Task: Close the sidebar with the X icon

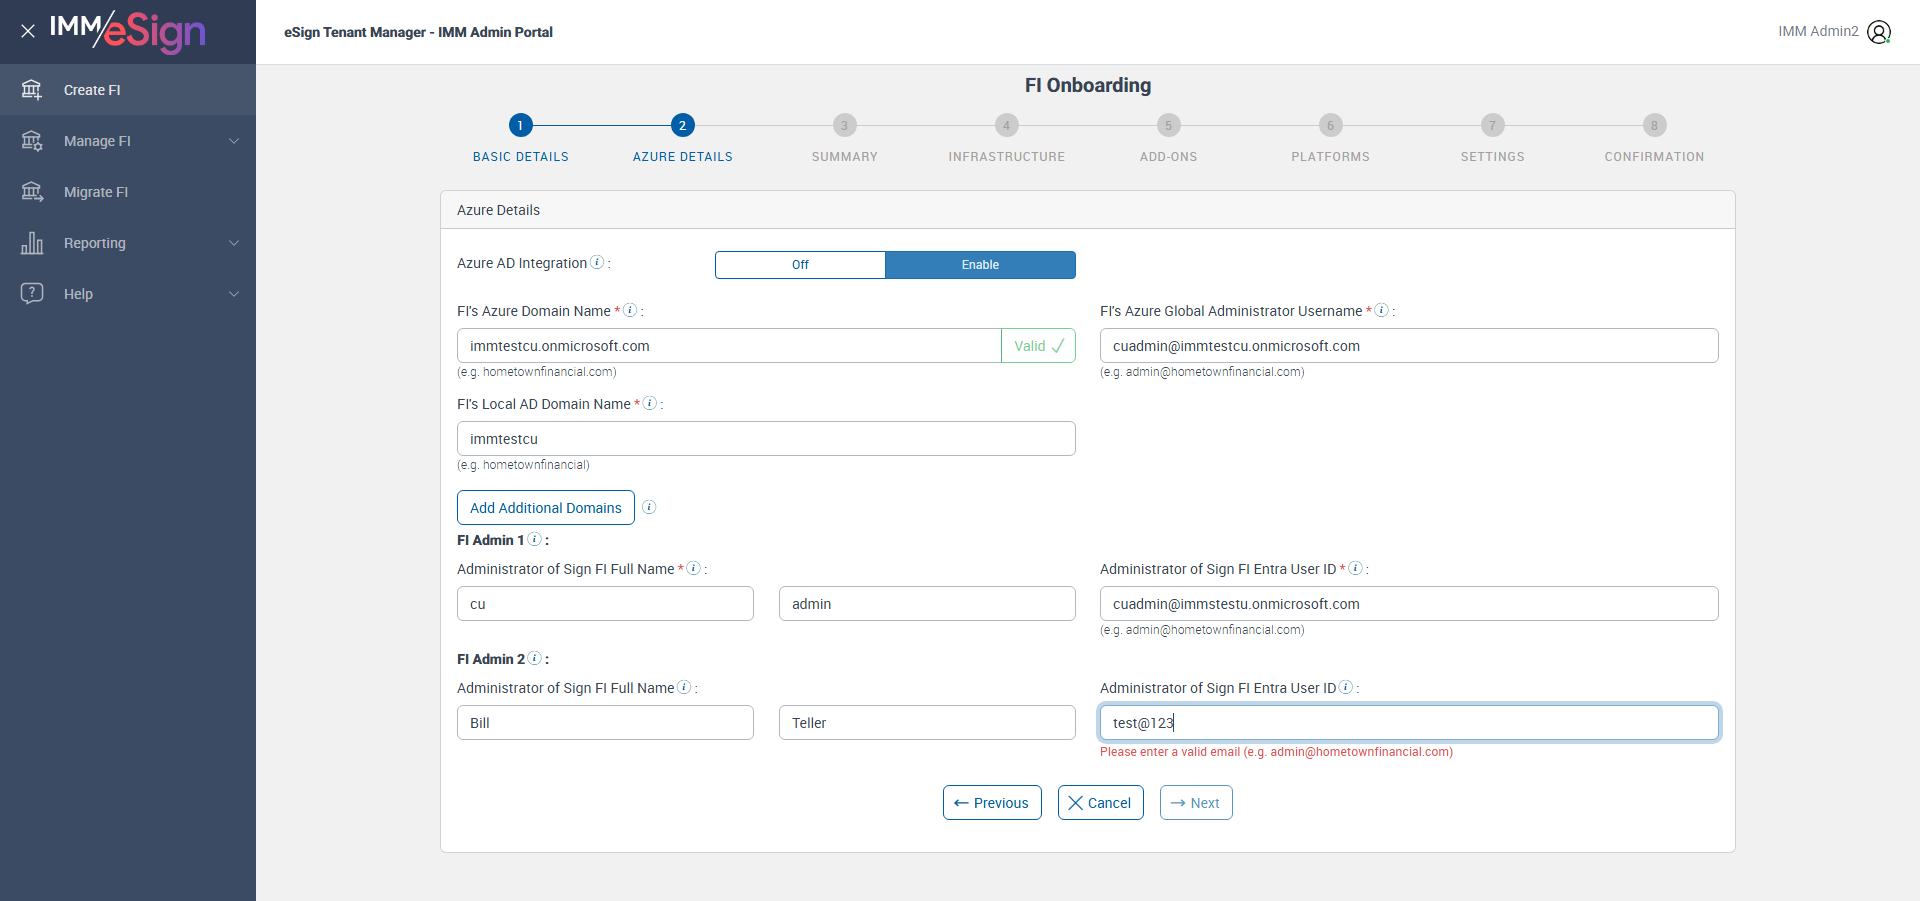Action: pyautogui.click(x=28, y=31)
